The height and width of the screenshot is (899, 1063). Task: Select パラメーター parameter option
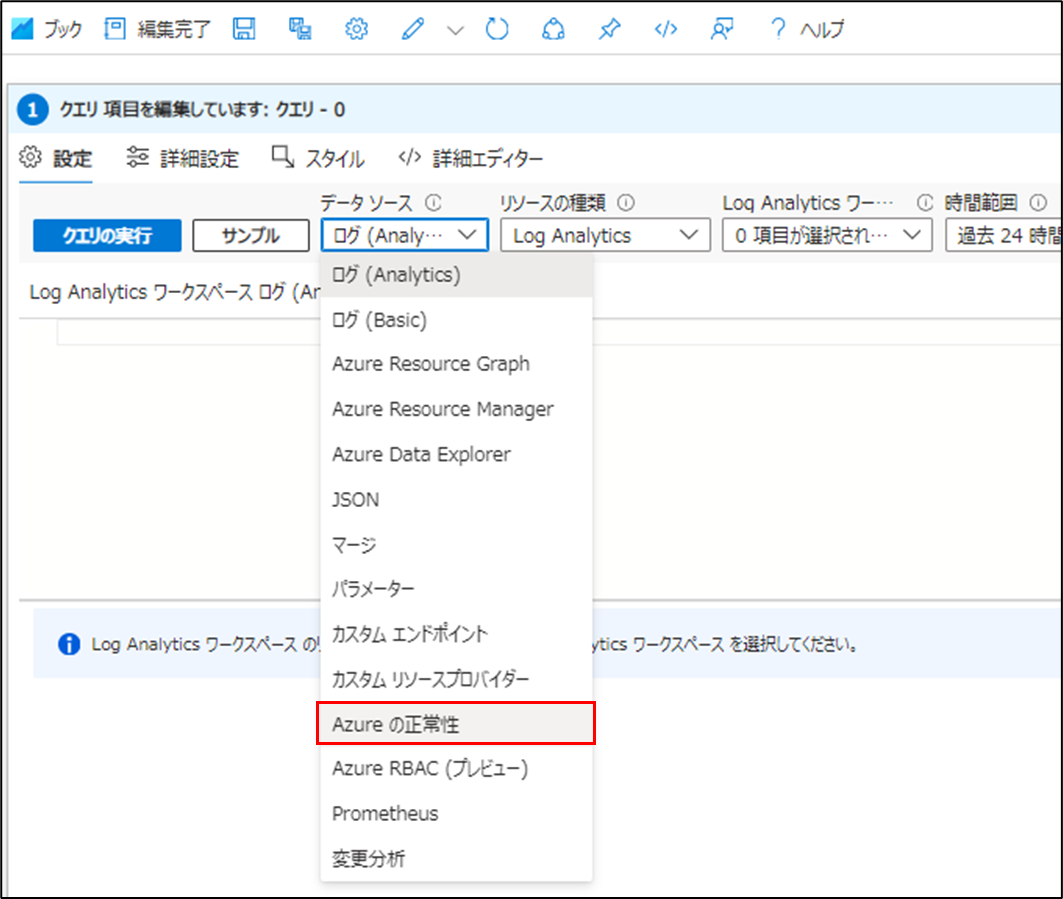pos(456,589)
